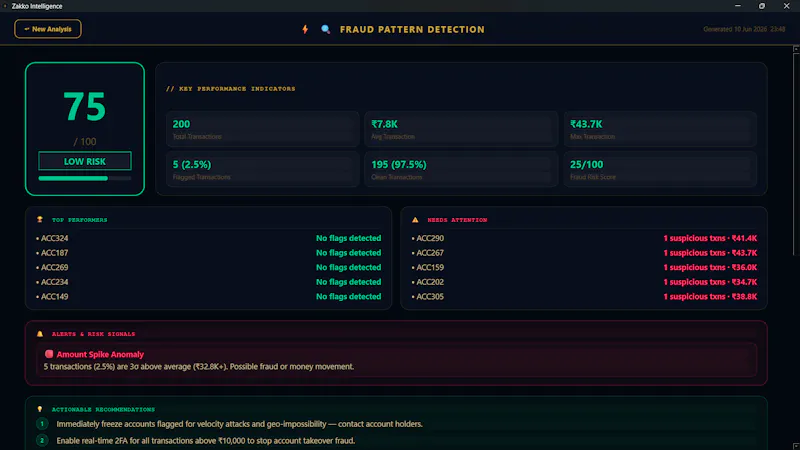The image size is (800, 450).
Task: Click the Generated timestamp text
Action: pos(744,29)
